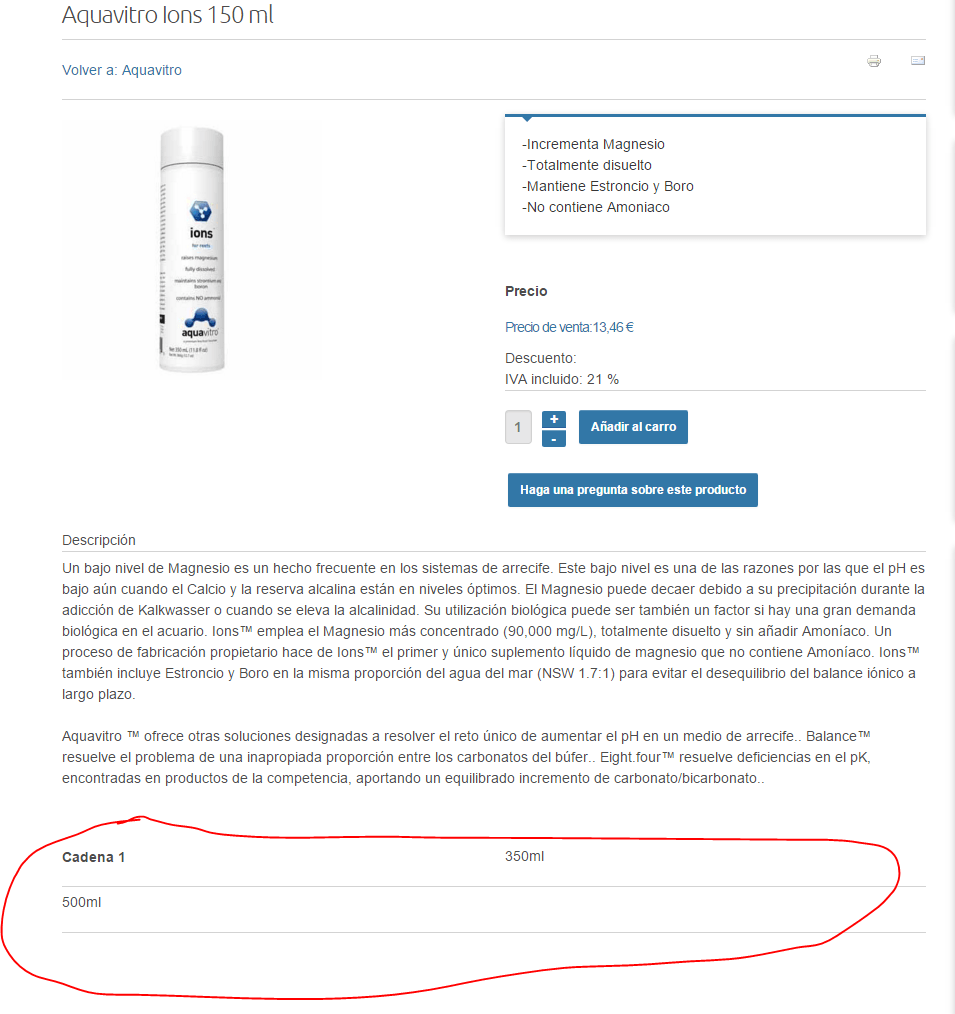The height and width of the screenshot is (1014, 955).
Task: Click the Aquavitro Ions bottle image
Action: click(x=191, y=250)
